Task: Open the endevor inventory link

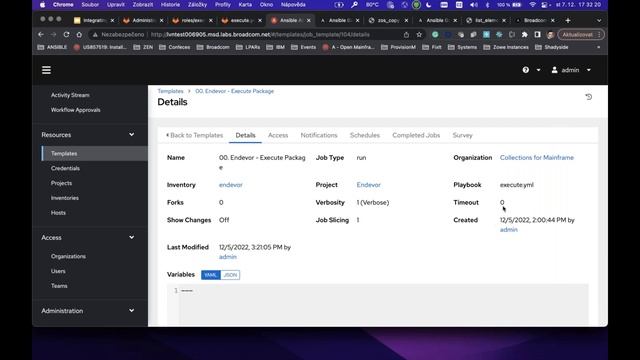Action: 231,185
